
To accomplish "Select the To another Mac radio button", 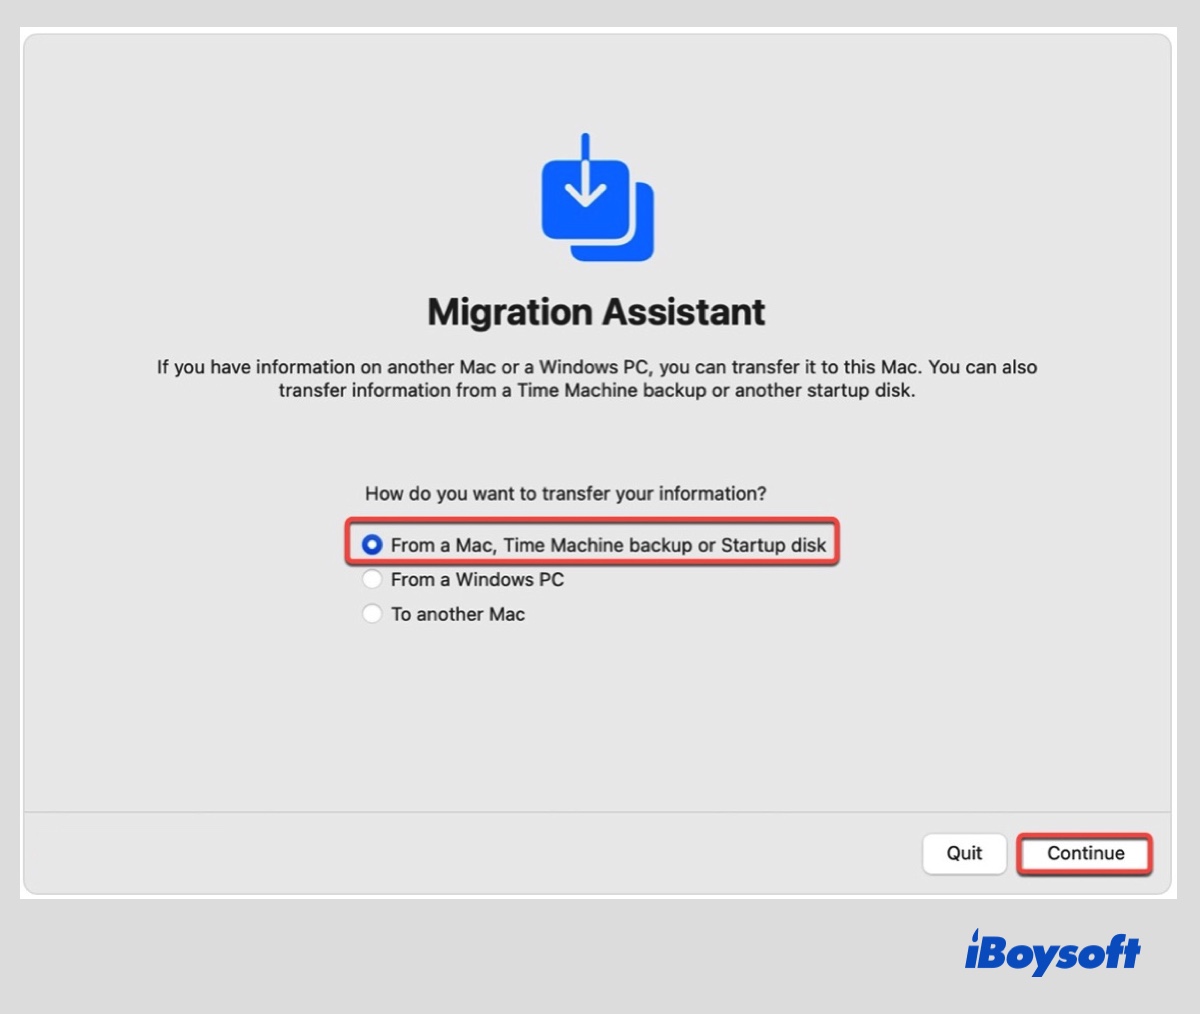I will pos(372,614).
